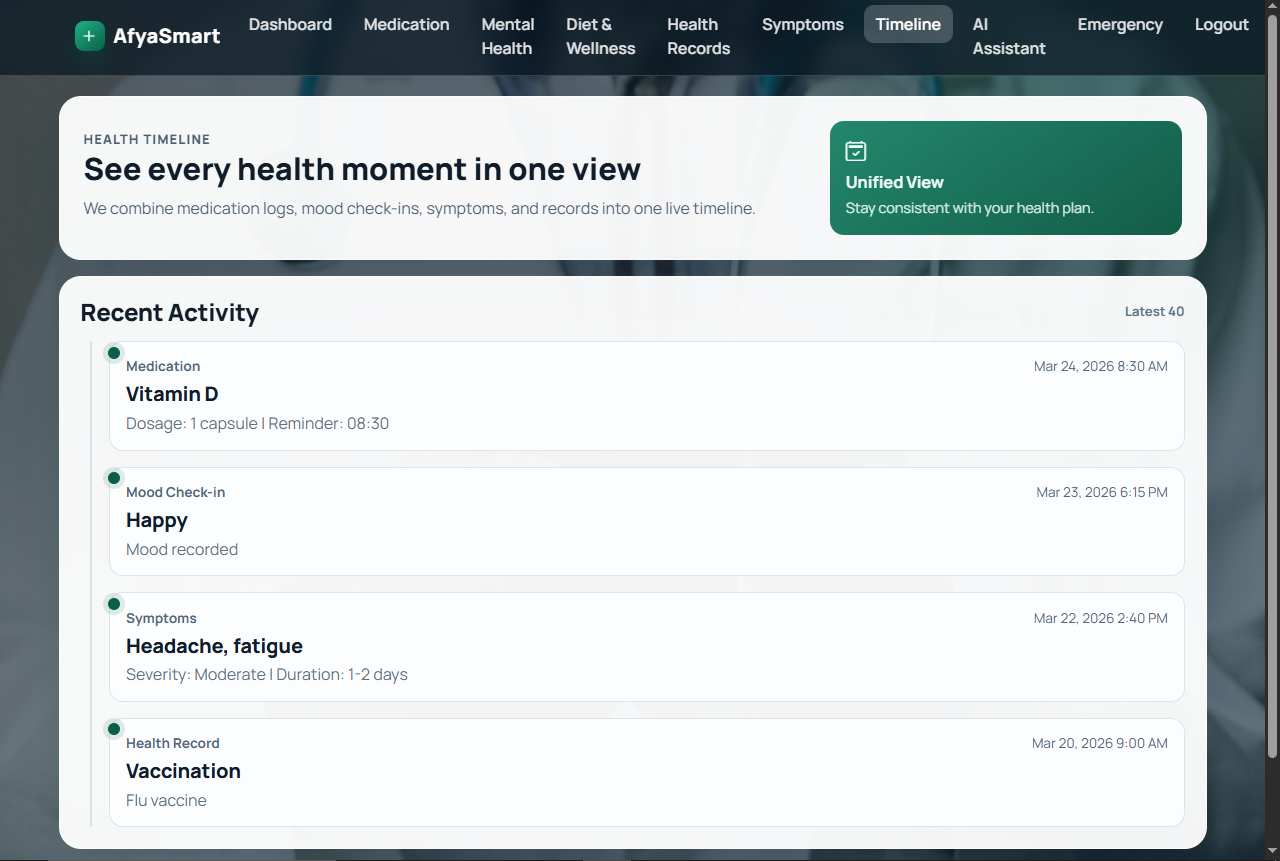1280x861 pixels.
Task: Click the Mar 22, 2026 2:40 PM timestamp
Action: [x=1100, y=618]
